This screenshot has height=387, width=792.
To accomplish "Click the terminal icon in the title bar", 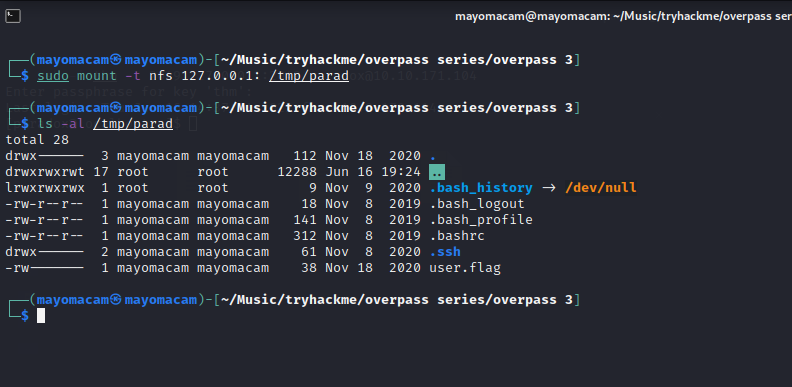I will pos(13,16).
